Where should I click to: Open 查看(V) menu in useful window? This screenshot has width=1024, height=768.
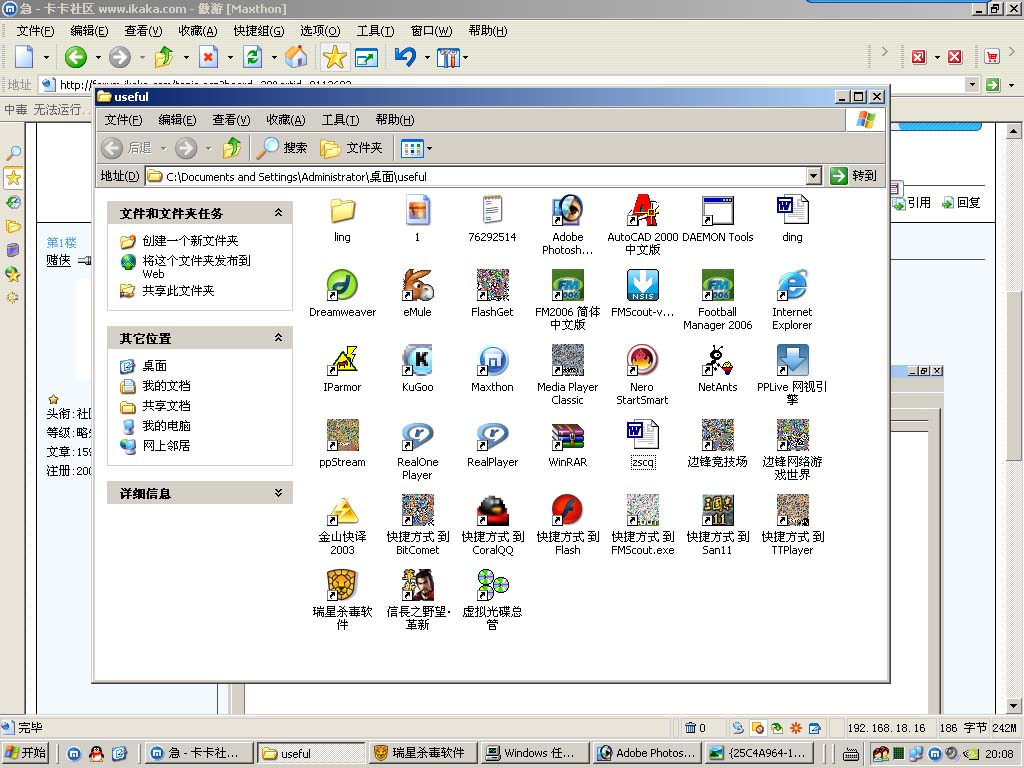coord(231,120)
